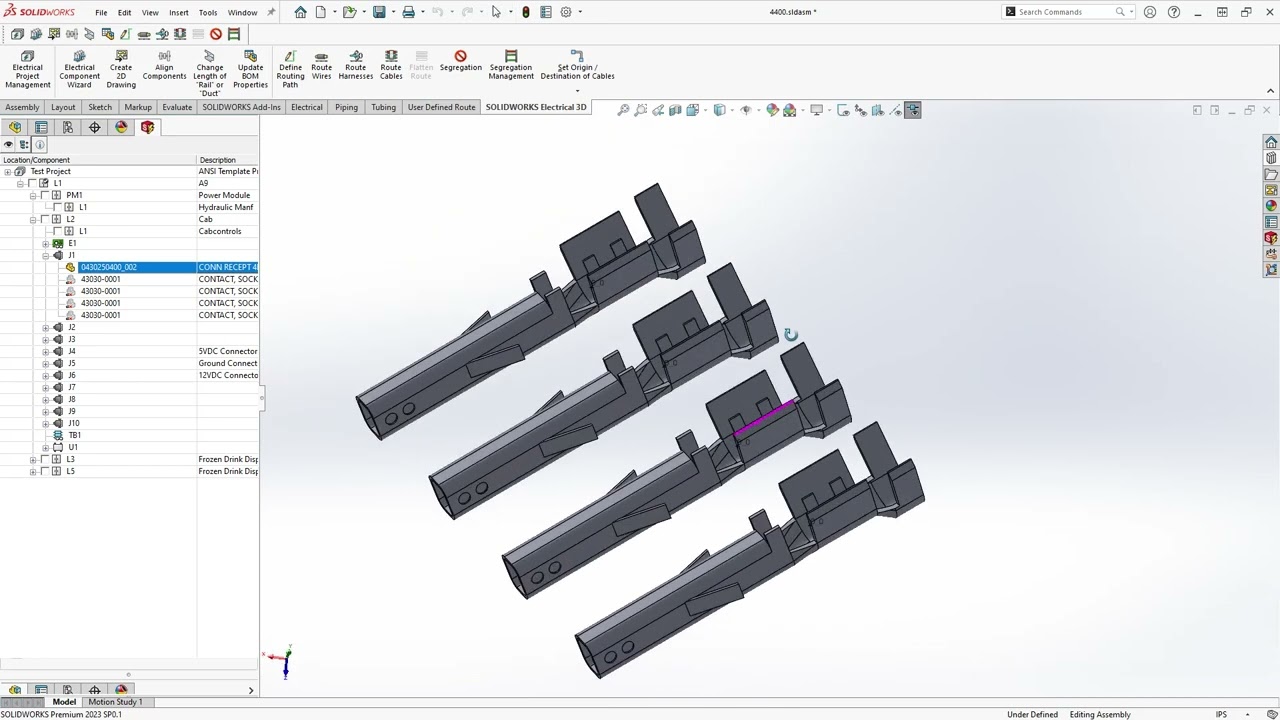Click the Zoom to Area icon
This screenshot has width=1280, height=720.
pyautogui.click(x=641, y=110)
